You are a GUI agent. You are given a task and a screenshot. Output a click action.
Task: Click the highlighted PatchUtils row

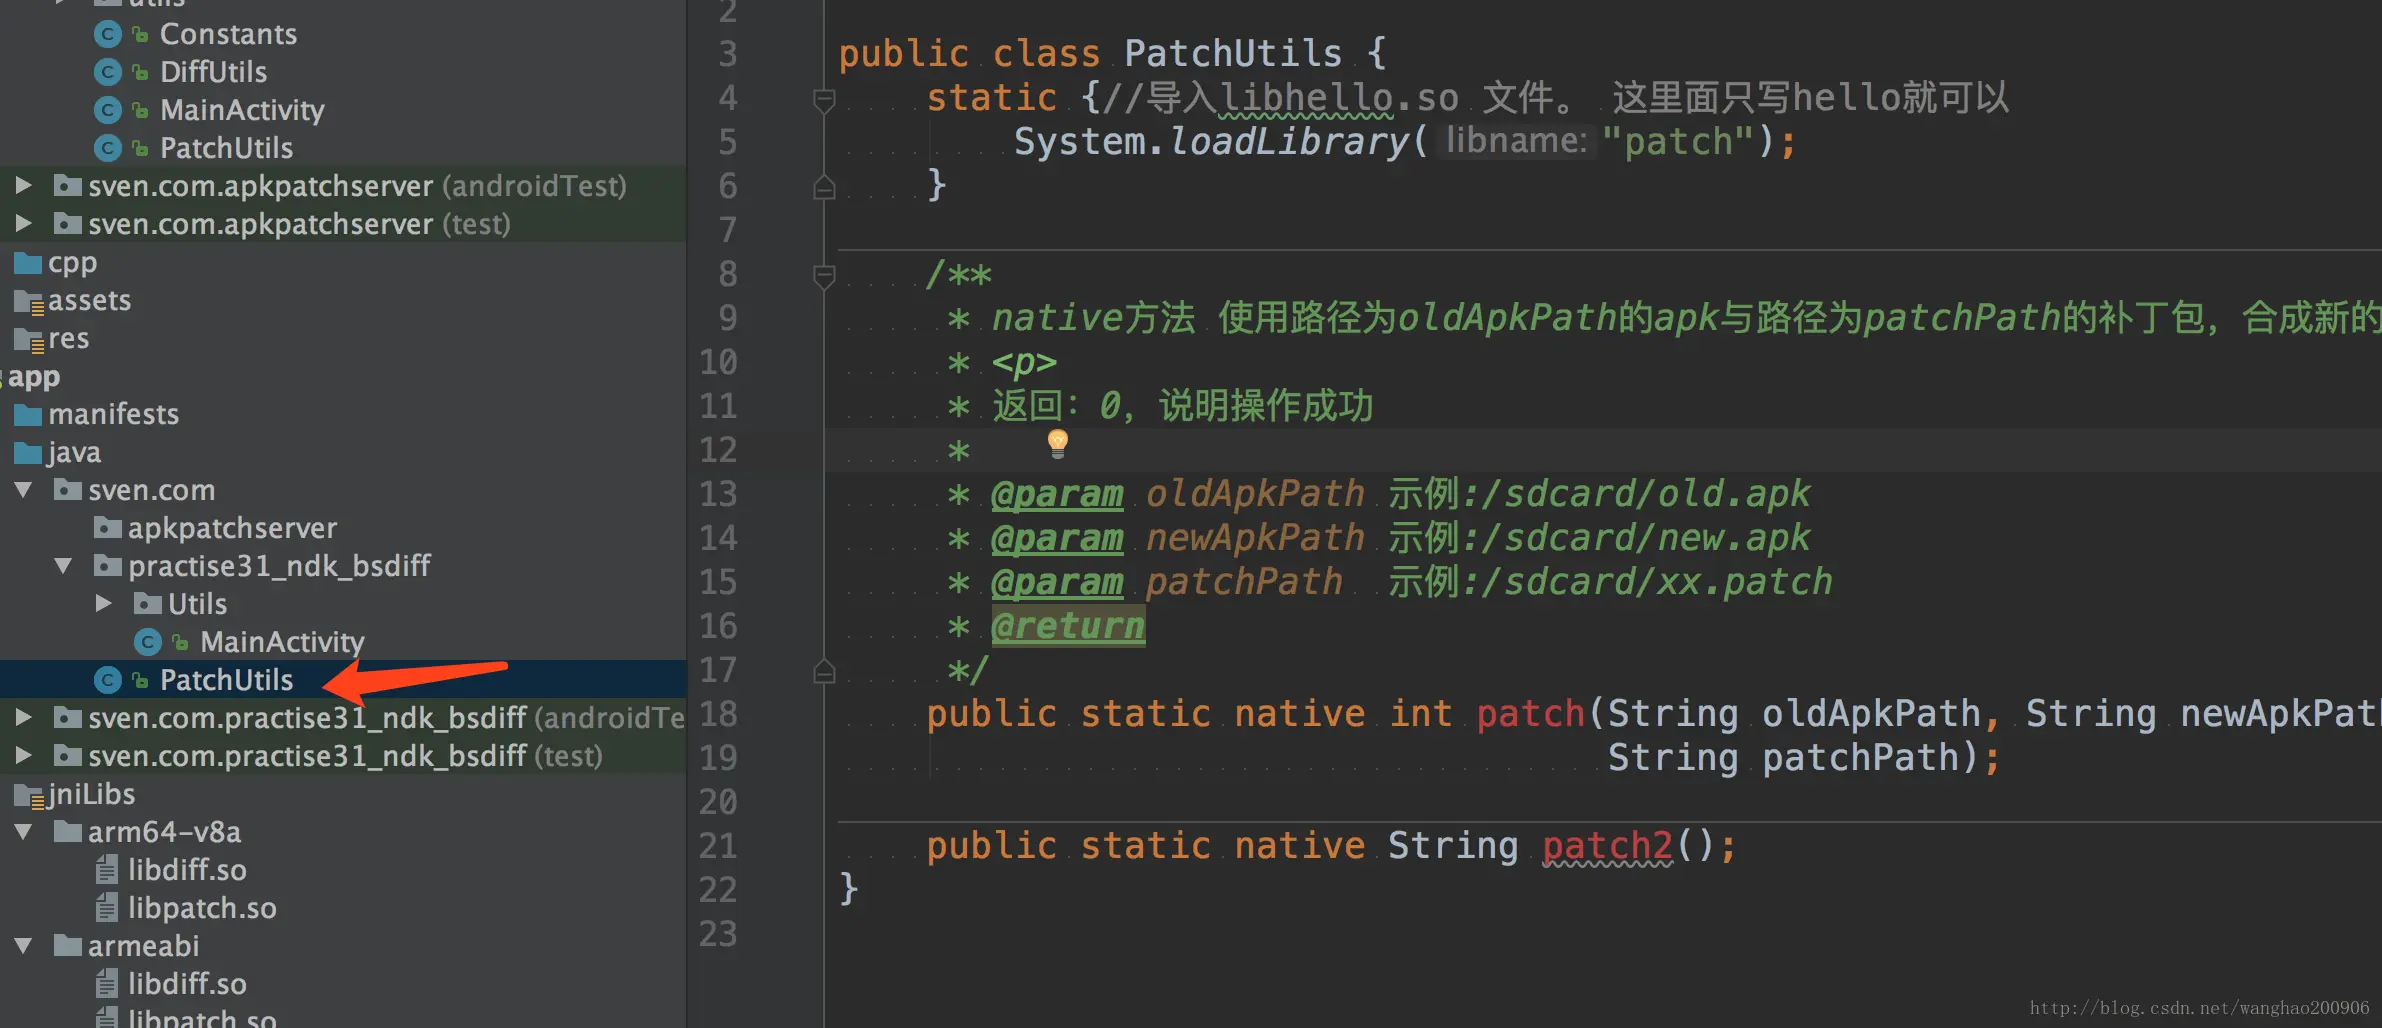point(343,680)
